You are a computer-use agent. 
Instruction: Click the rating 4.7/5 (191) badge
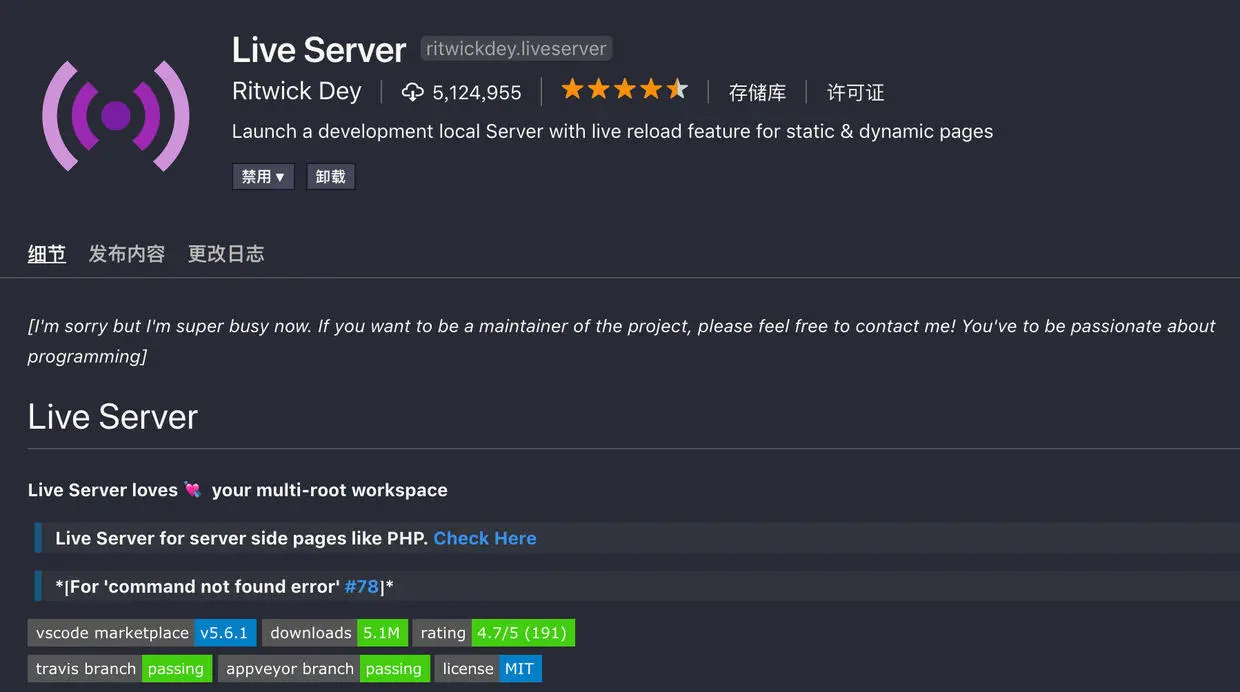tap(494, 633)
